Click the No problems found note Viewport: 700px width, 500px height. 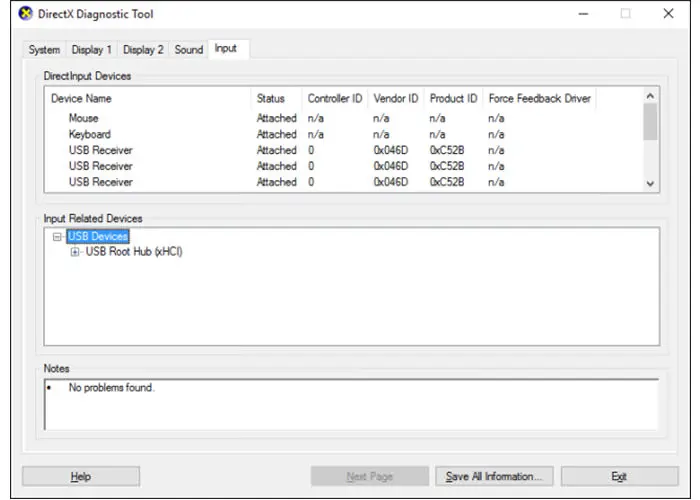111,388
